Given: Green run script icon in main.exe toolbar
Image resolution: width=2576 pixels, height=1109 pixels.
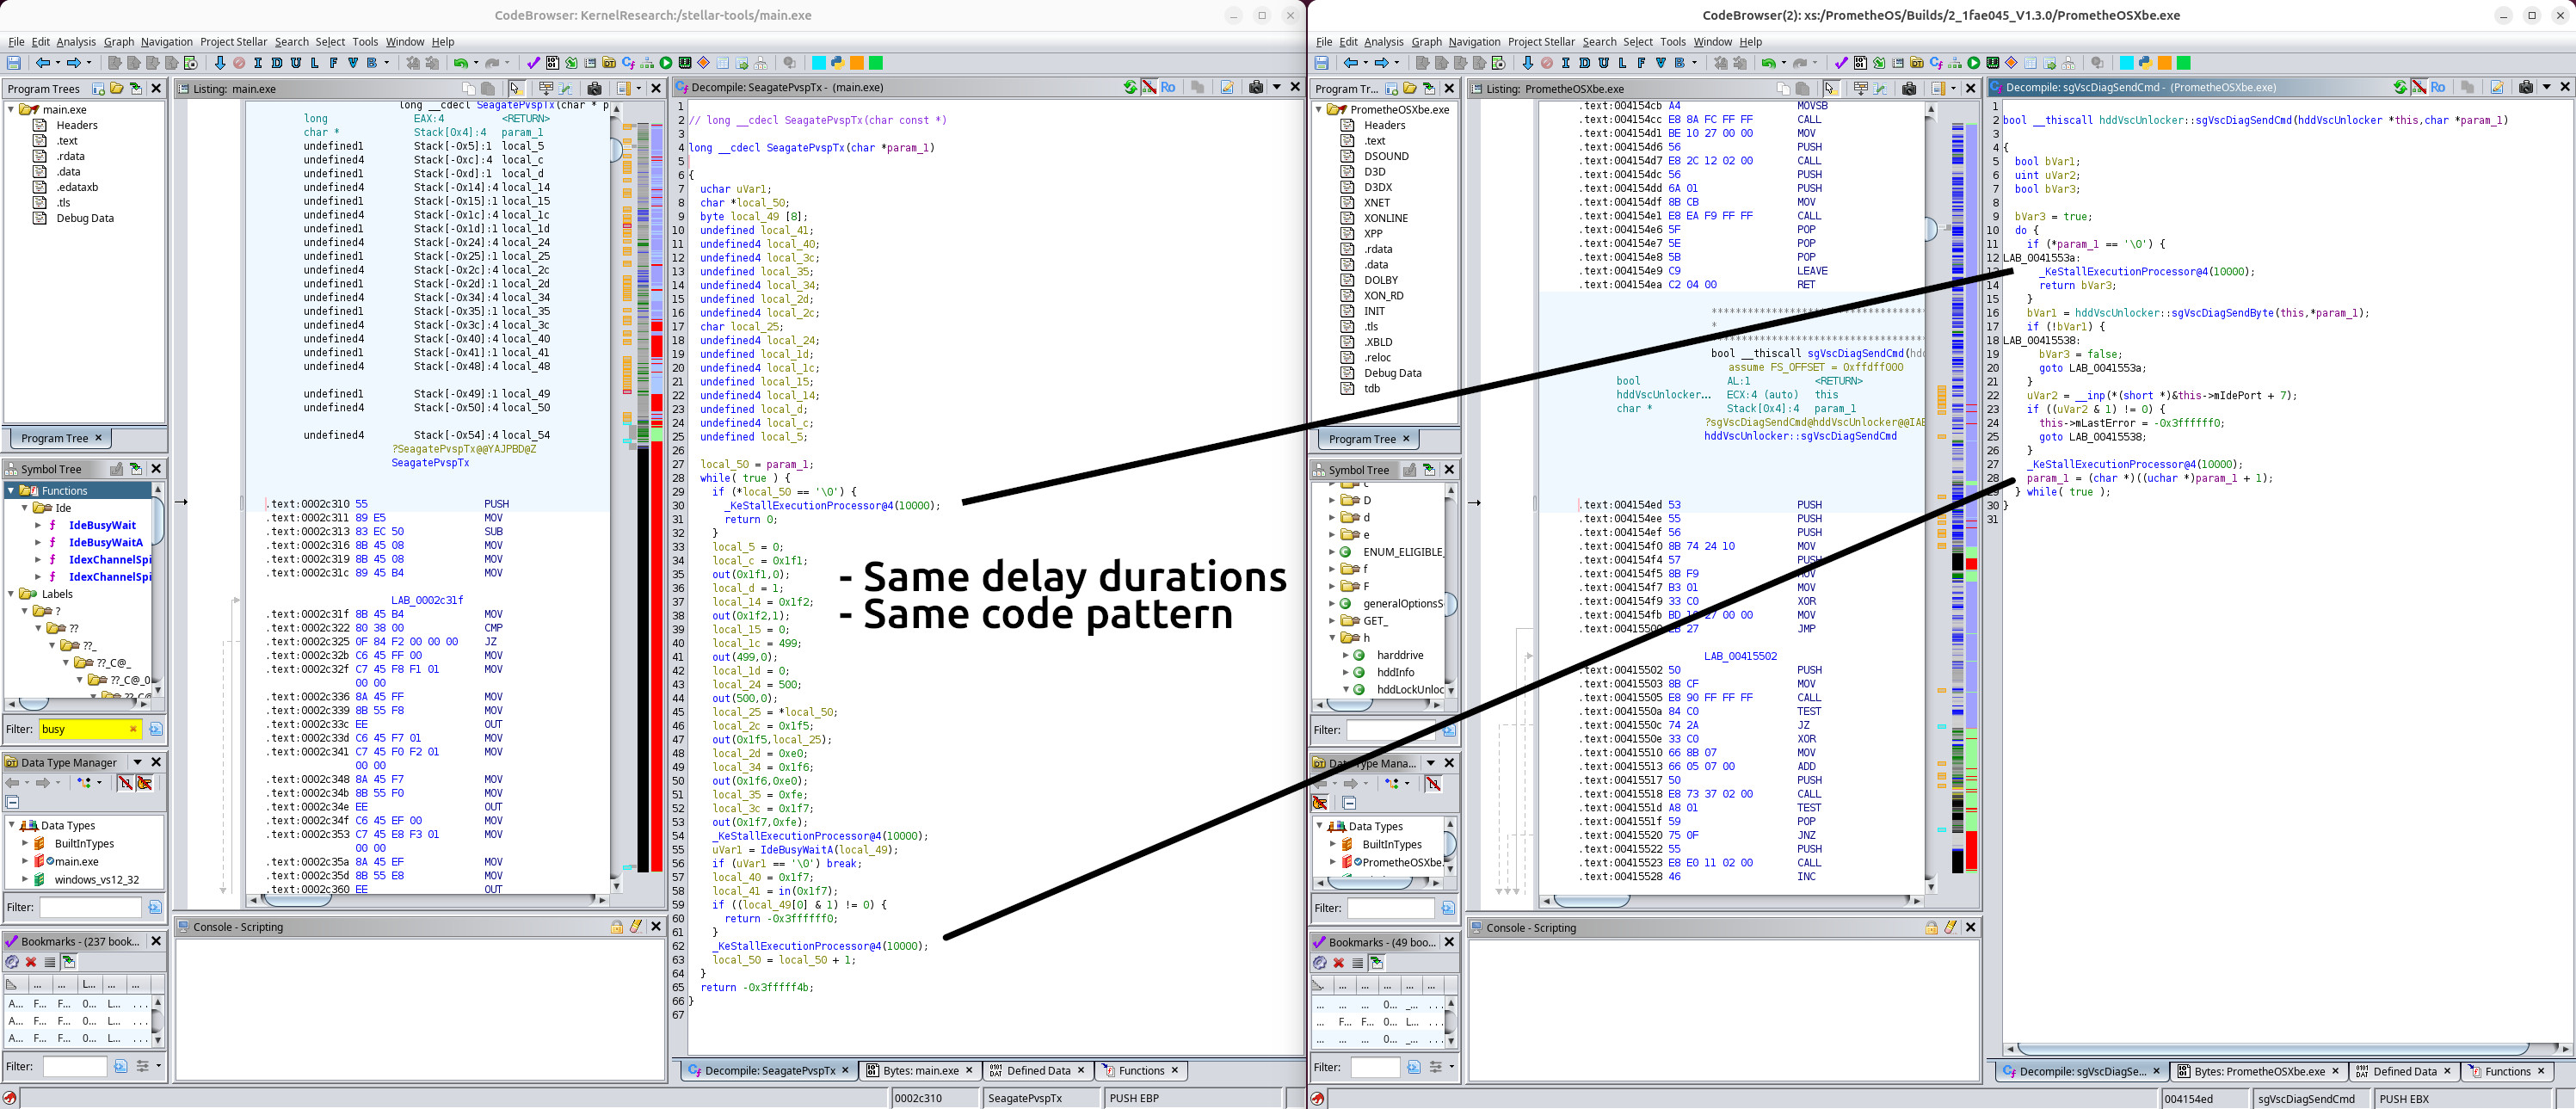Looking at the screenshot, I should coord(666,63).
